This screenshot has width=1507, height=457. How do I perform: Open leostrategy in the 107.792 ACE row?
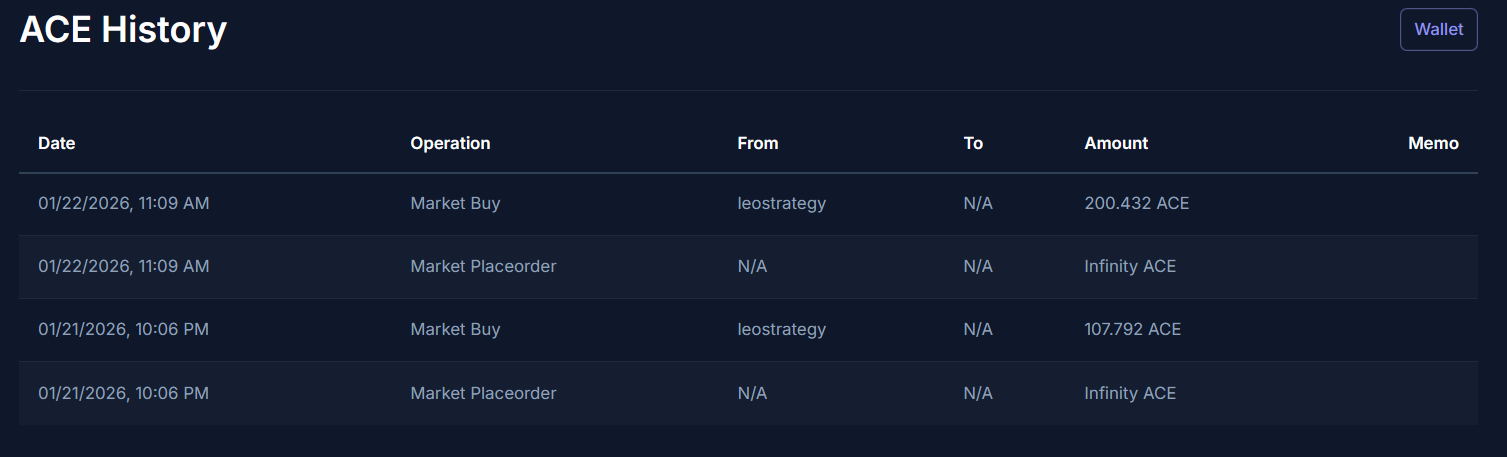click(x=781, y=329)
